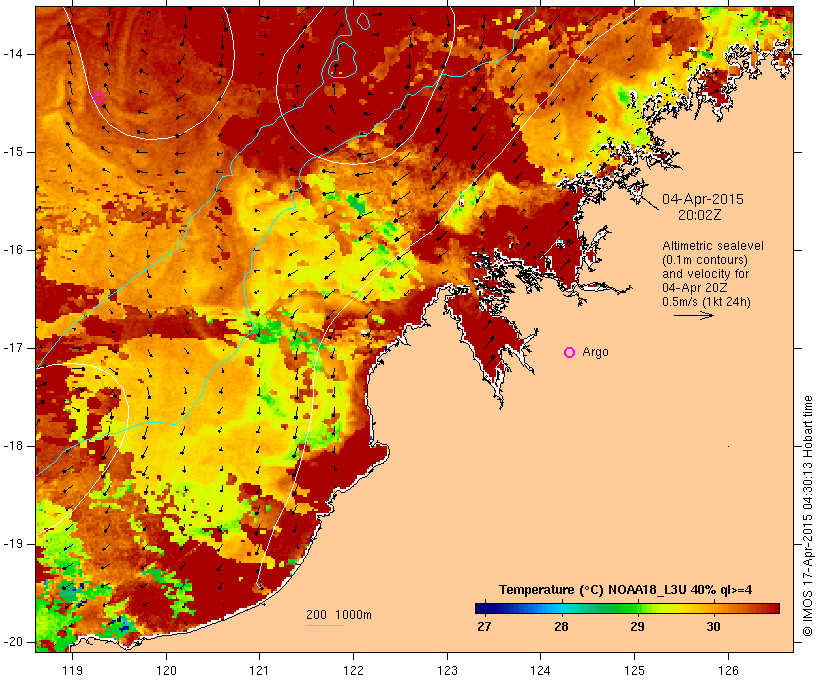
Task: Click the colorbar tick label 29
Action: point(637,627)
